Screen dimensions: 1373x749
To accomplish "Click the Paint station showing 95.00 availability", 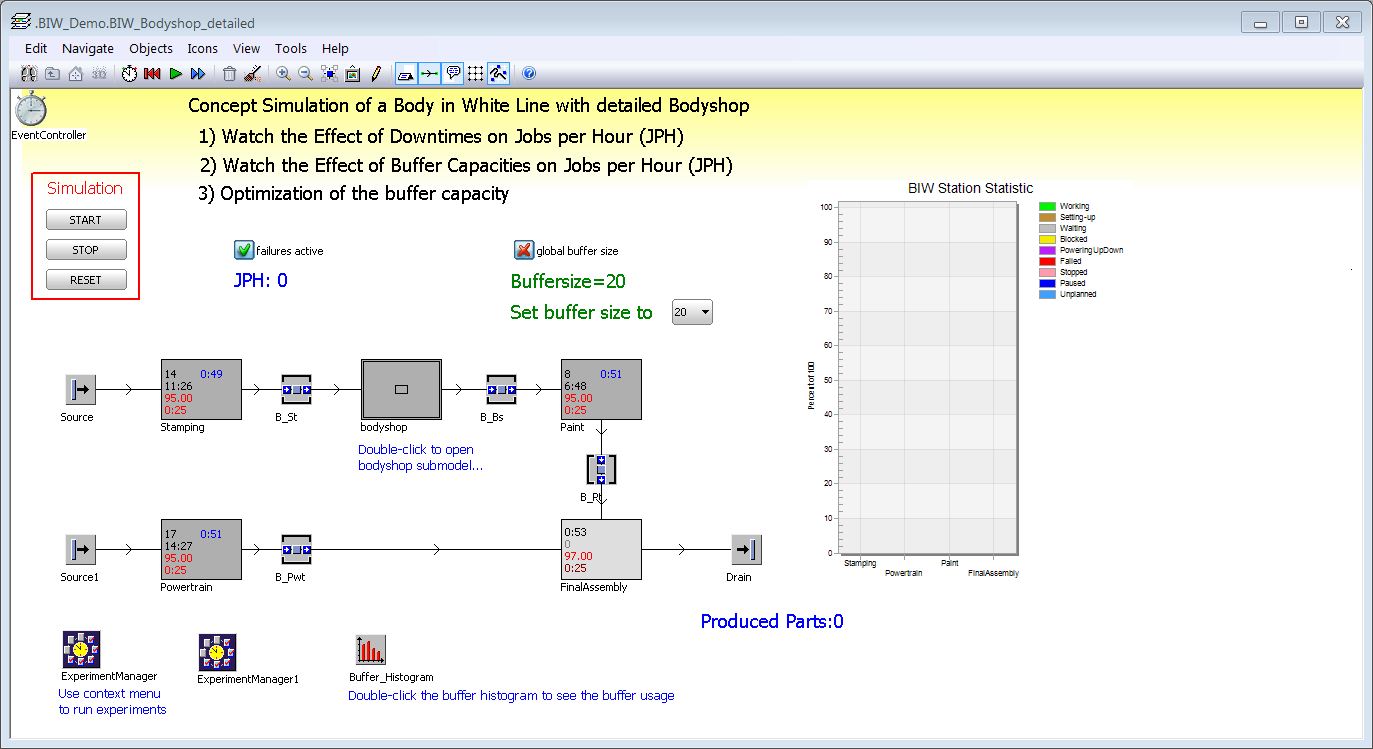I will click(x=599, y=389).
